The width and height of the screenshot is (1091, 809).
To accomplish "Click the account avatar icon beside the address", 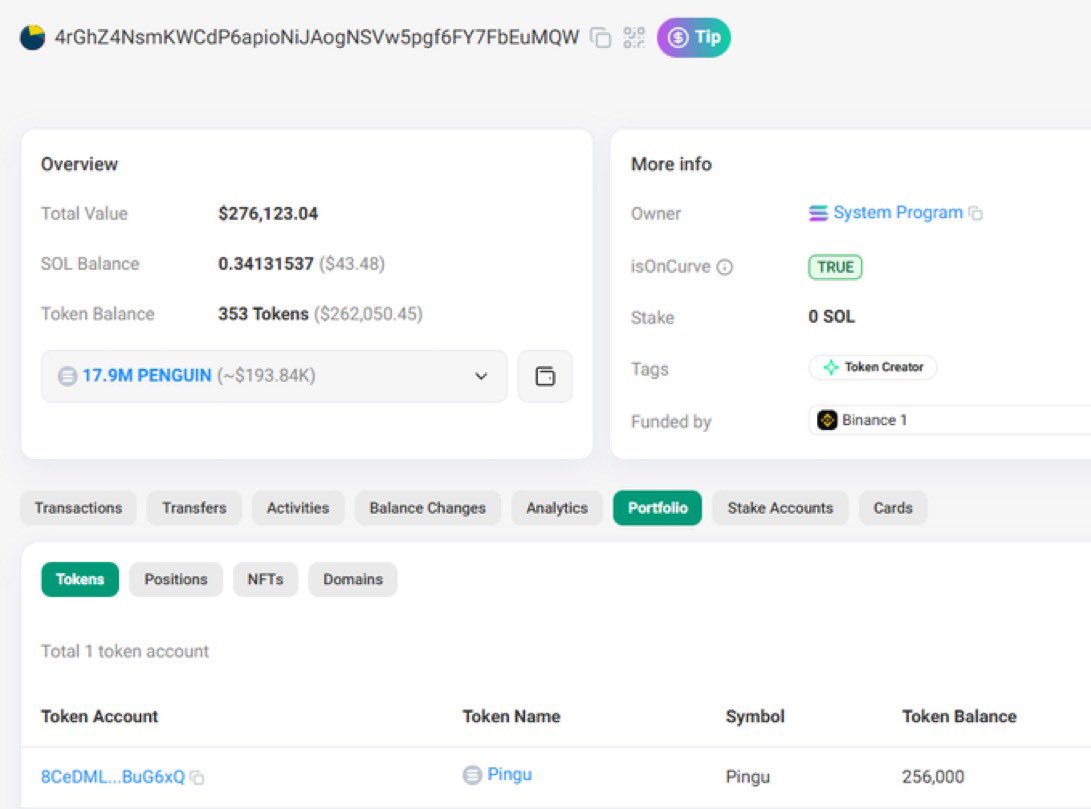I will point(32,38).
